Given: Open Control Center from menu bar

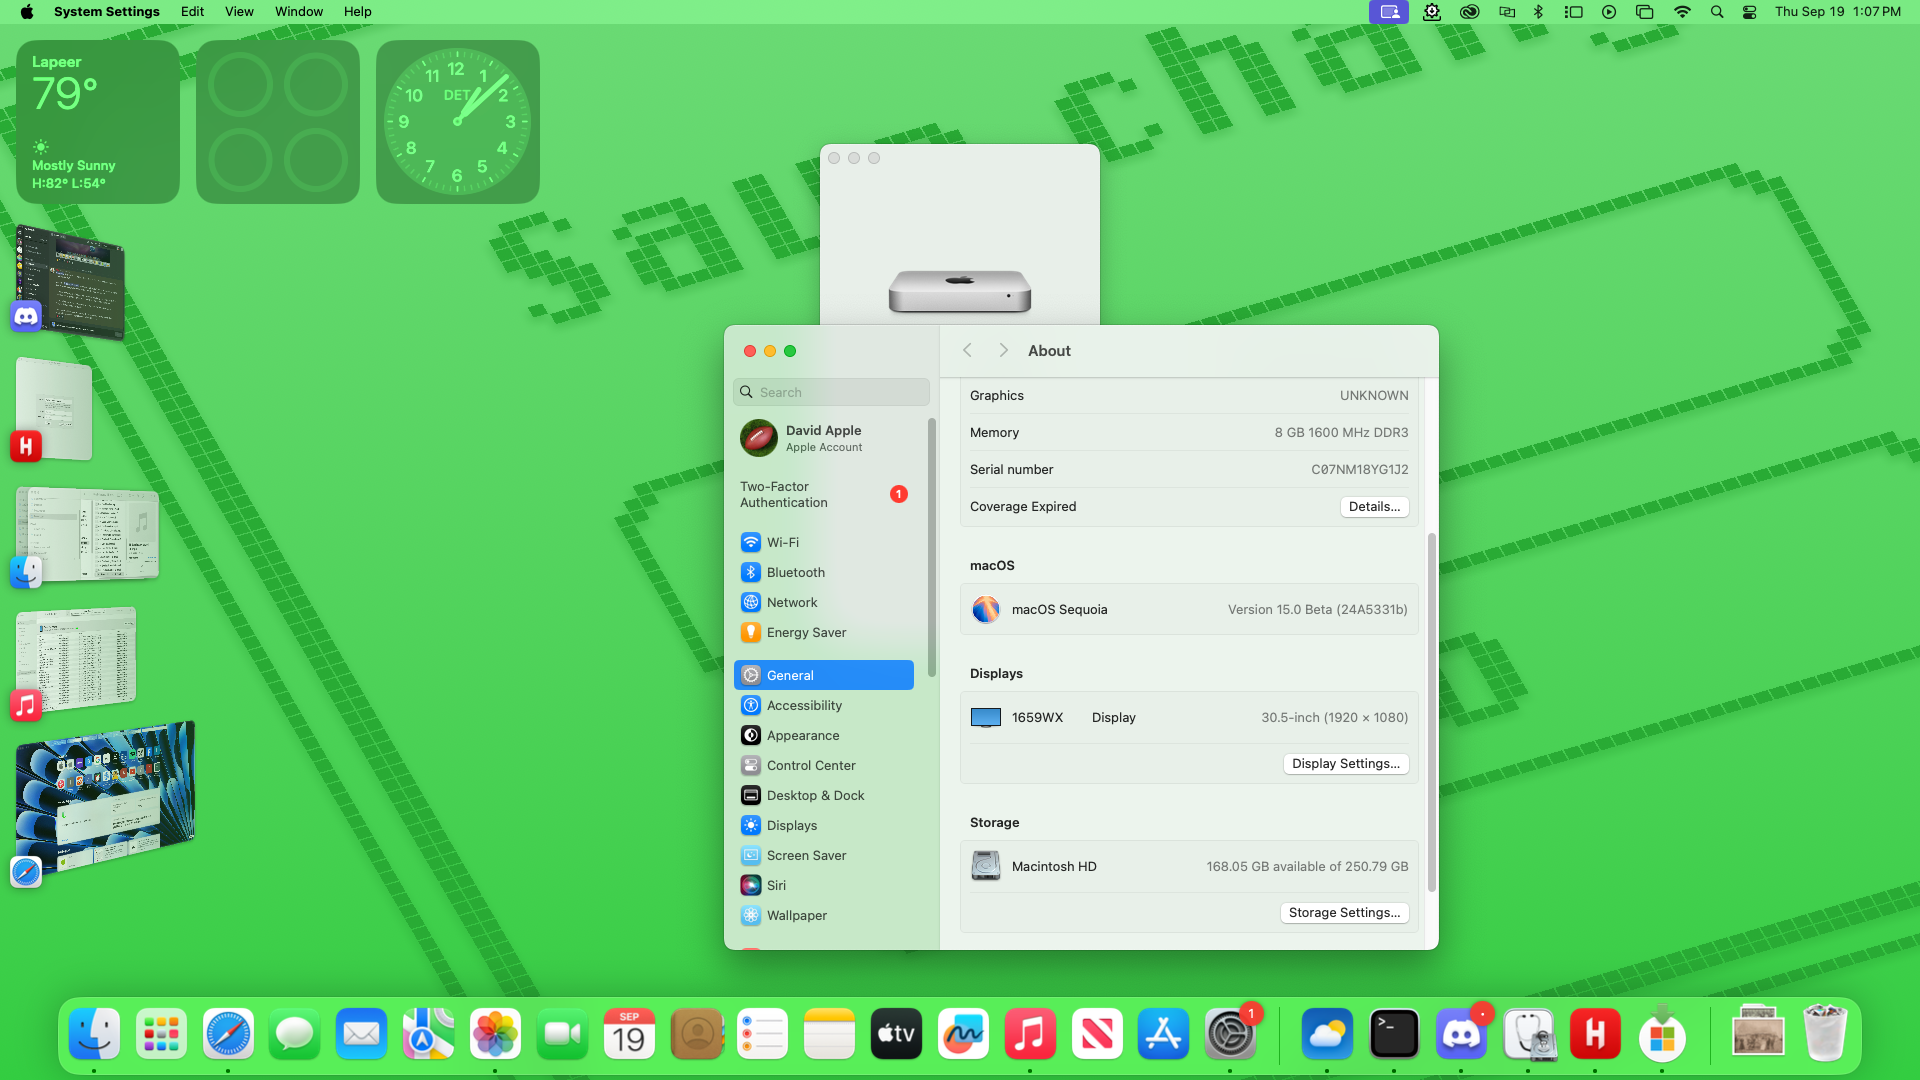Looking at the screenshot, I should pos(1749,12).
